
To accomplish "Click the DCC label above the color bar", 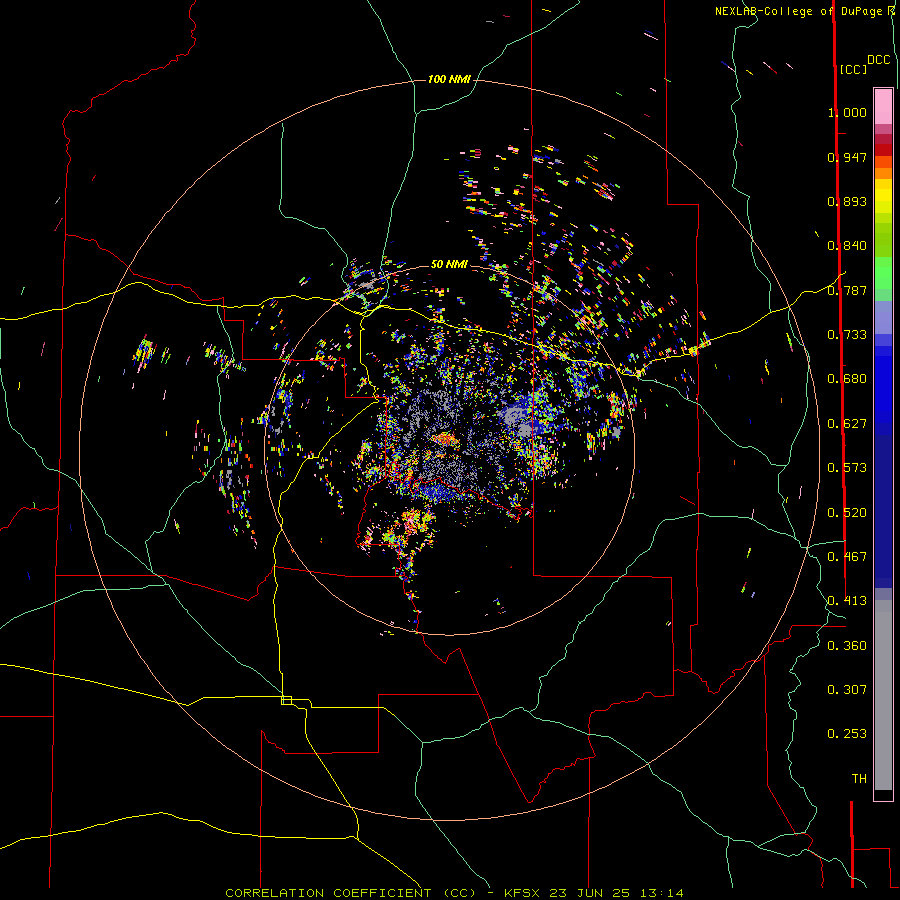I will 879,60.
